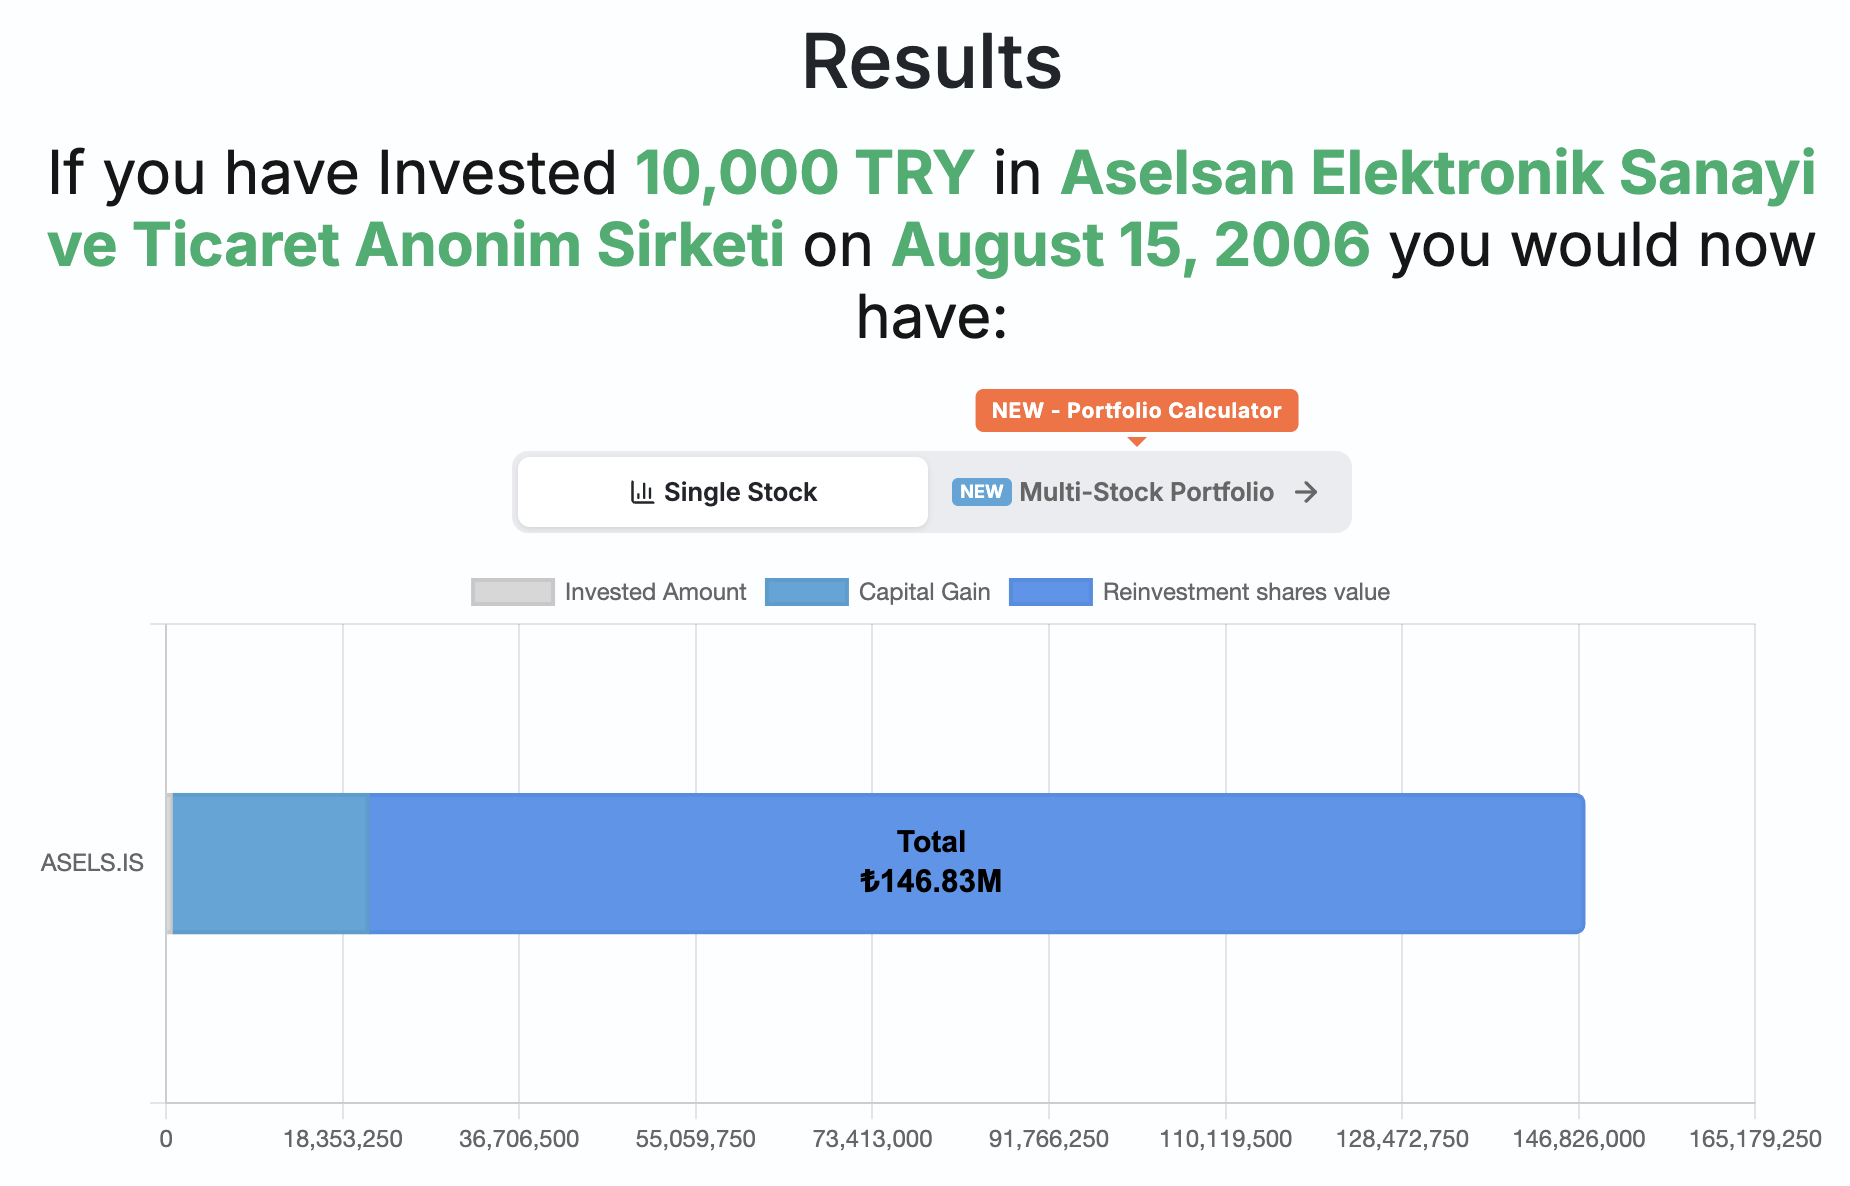Click the Capital Gain bar segment

[270, 863]
